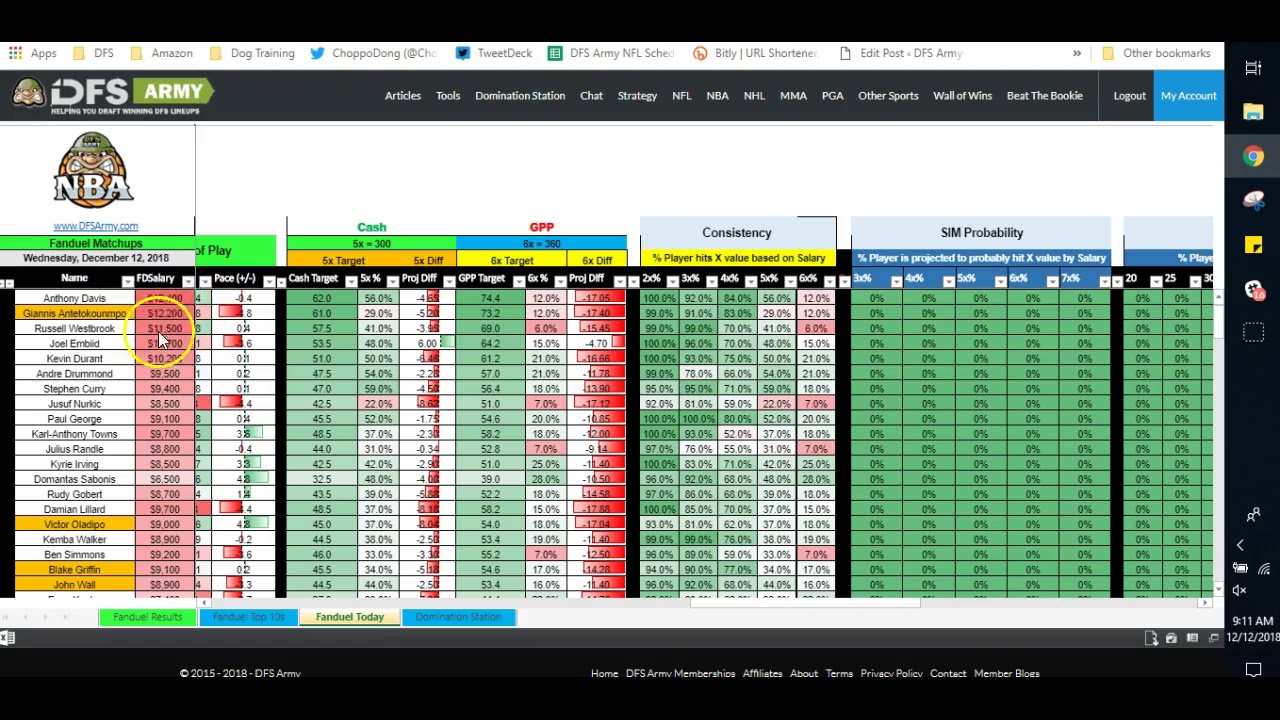Switch to the Fanduel Top 10s sheet tab
The width and height of the screenshot is (1280, 720).
(x=249, y=617)
